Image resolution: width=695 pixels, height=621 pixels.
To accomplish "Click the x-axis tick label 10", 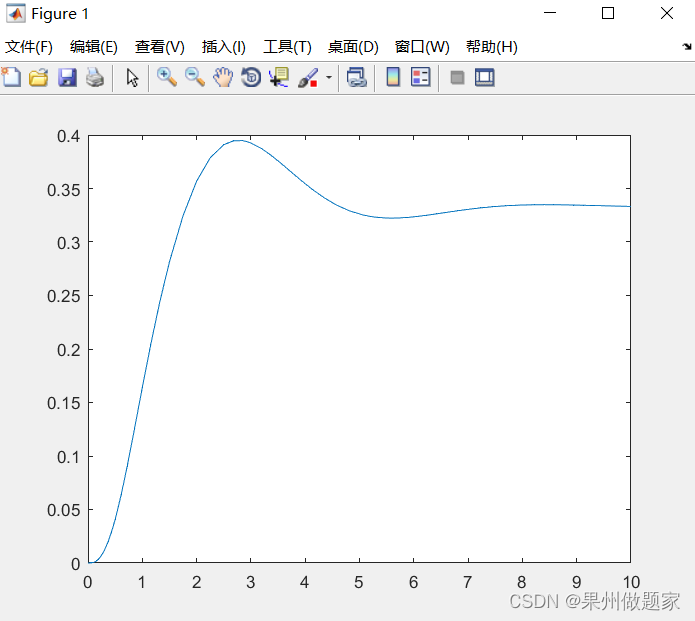I will pyautogui.click(x=631, y=582).
